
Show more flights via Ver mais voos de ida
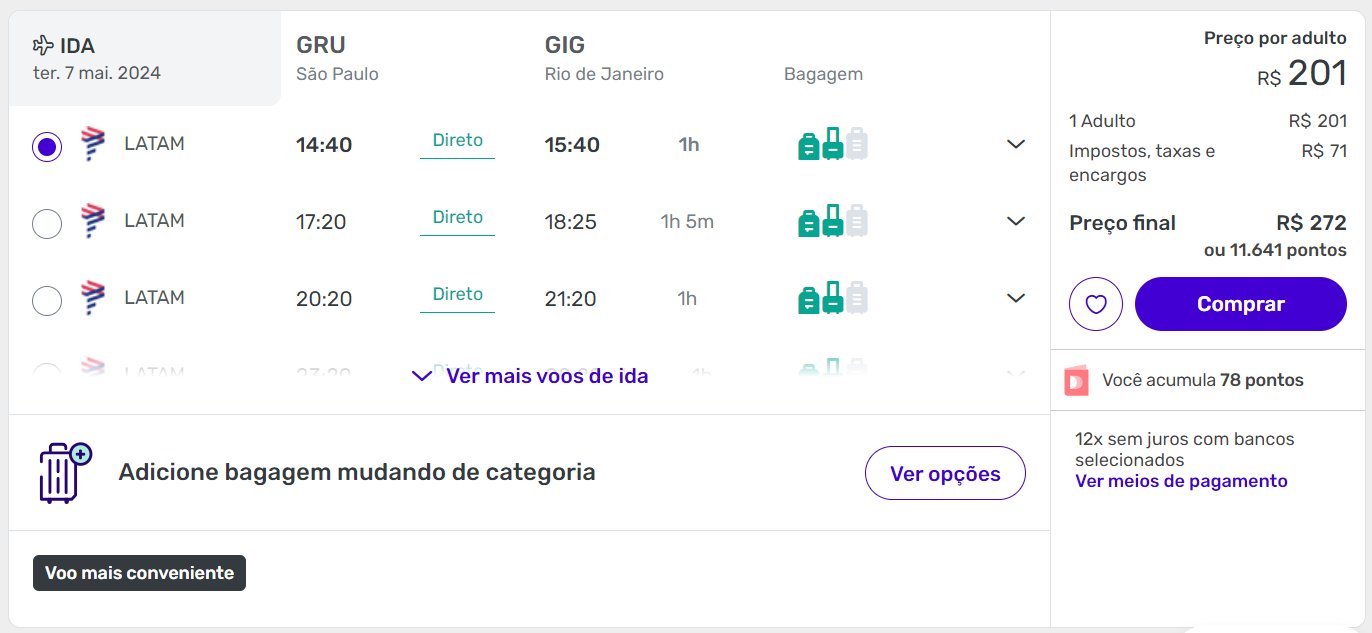point(530,376)
